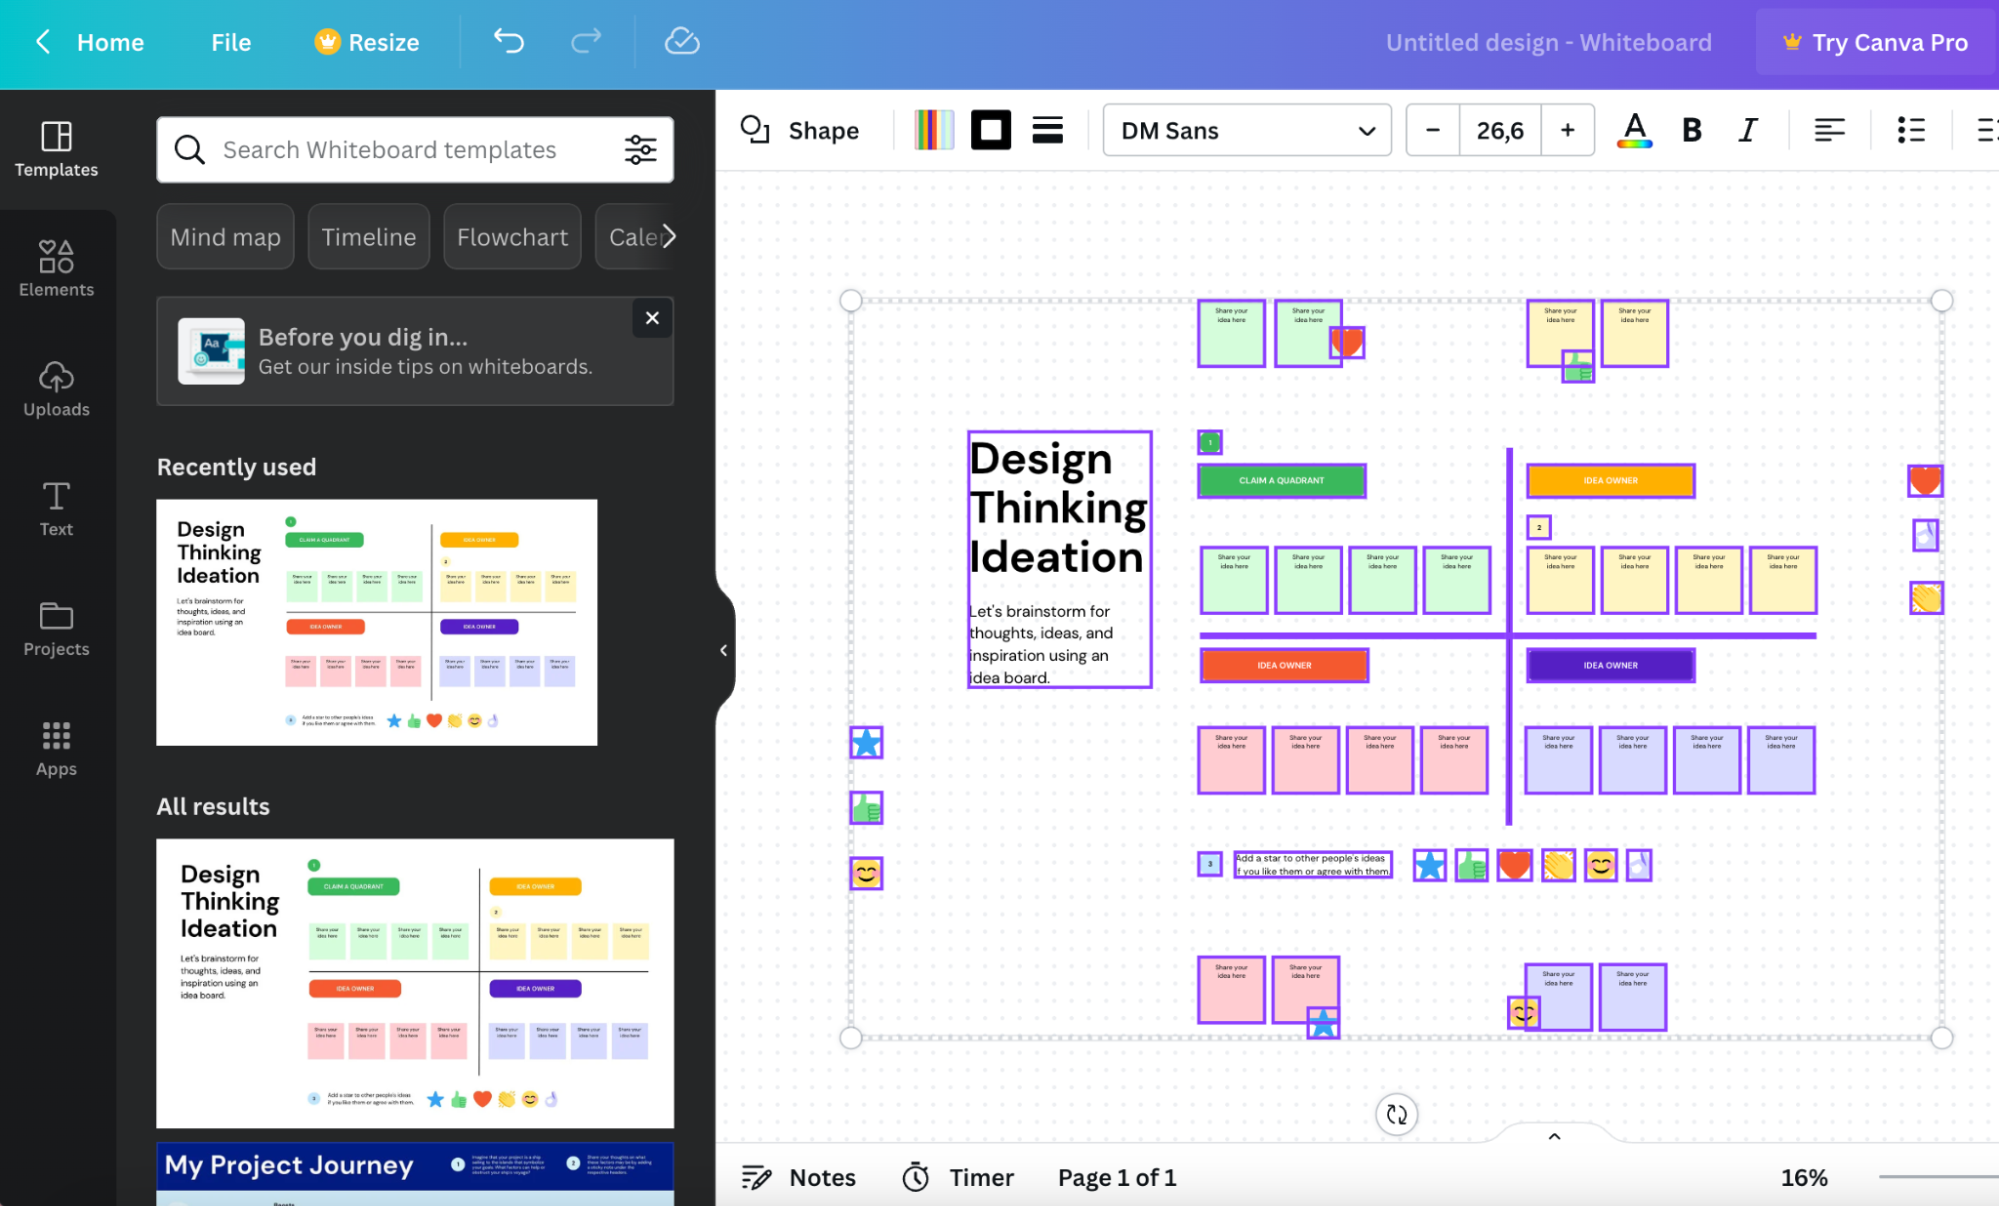Select the heart sticker in bottom sticker row
The image size is (1999, 1207).
pyautogui.click(x=1514, y=865)
